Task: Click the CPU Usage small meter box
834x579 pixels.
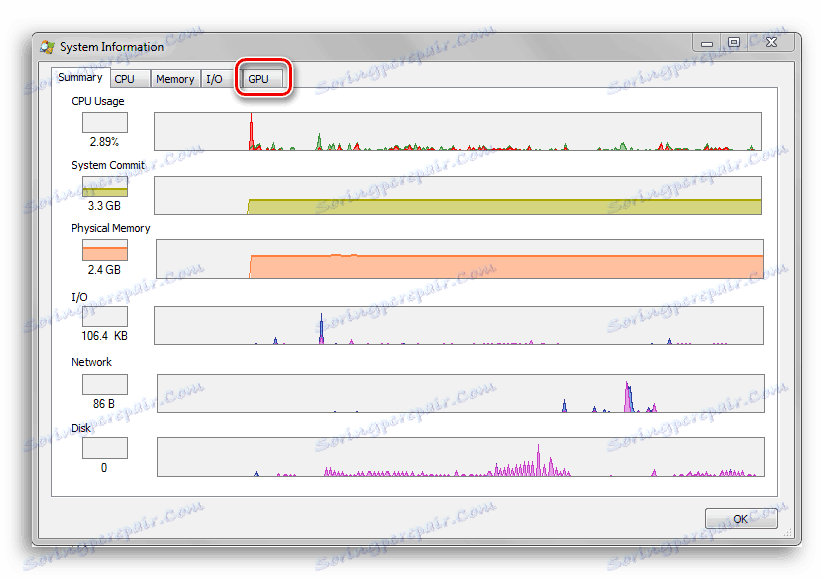Action: point(105,122)
